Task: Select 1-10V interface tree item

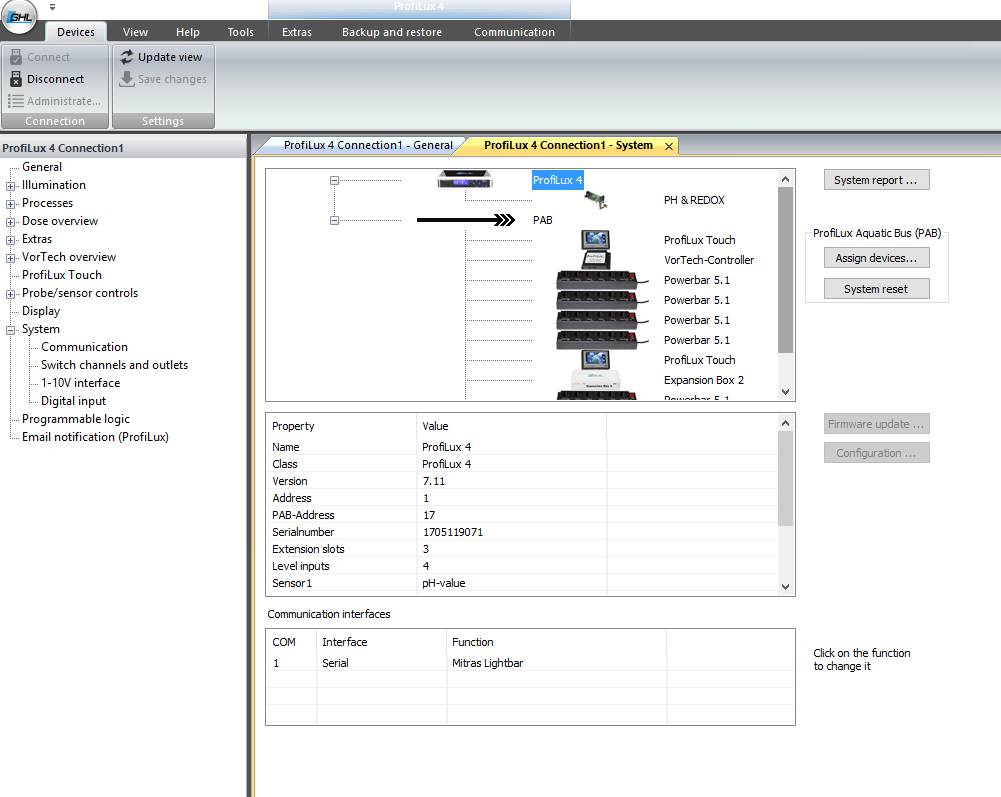Action: [80, 383]
